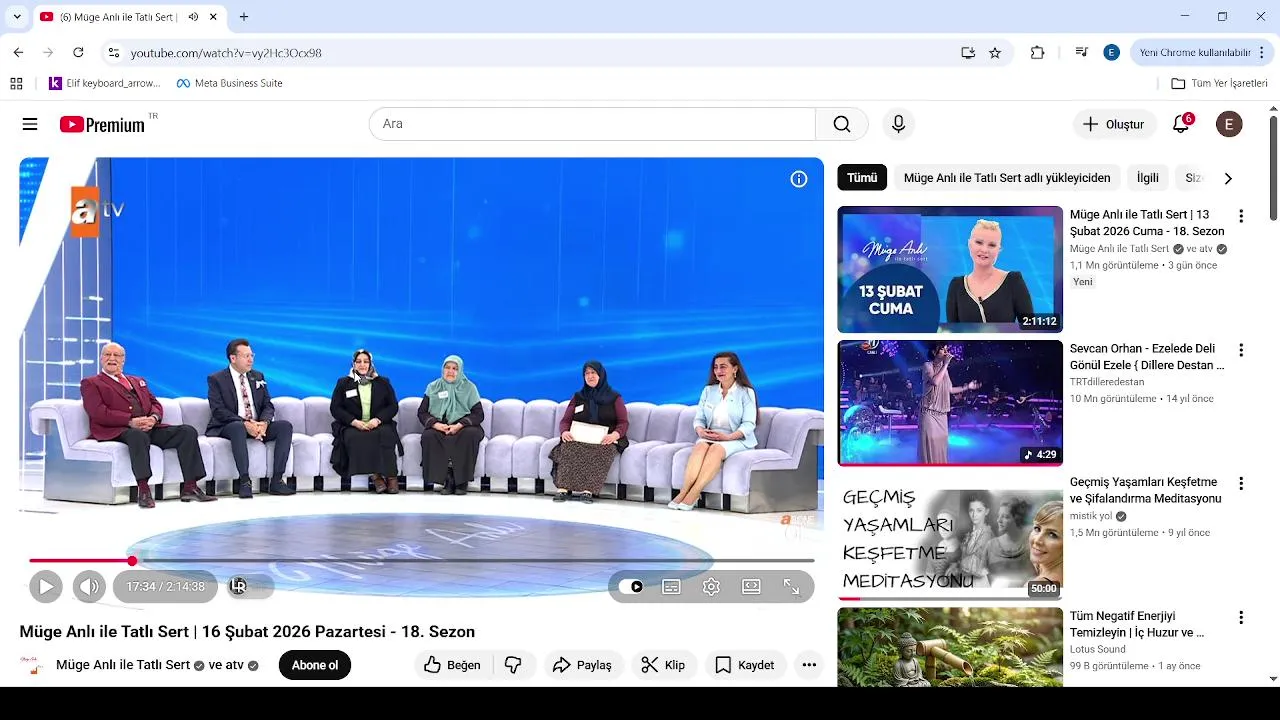Screen dimensions: 1280x720
Task: Open options for Tüm Negatif Enerjiyi video
Action: (1241, 617)
